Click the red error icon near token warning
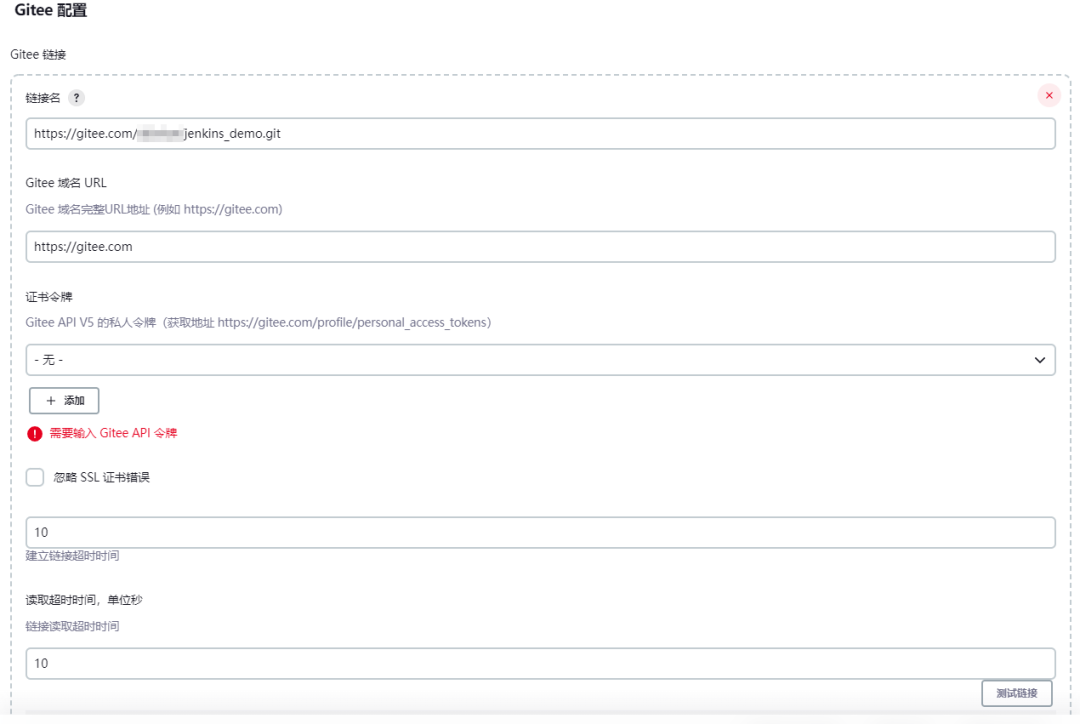 click(34, 433)
